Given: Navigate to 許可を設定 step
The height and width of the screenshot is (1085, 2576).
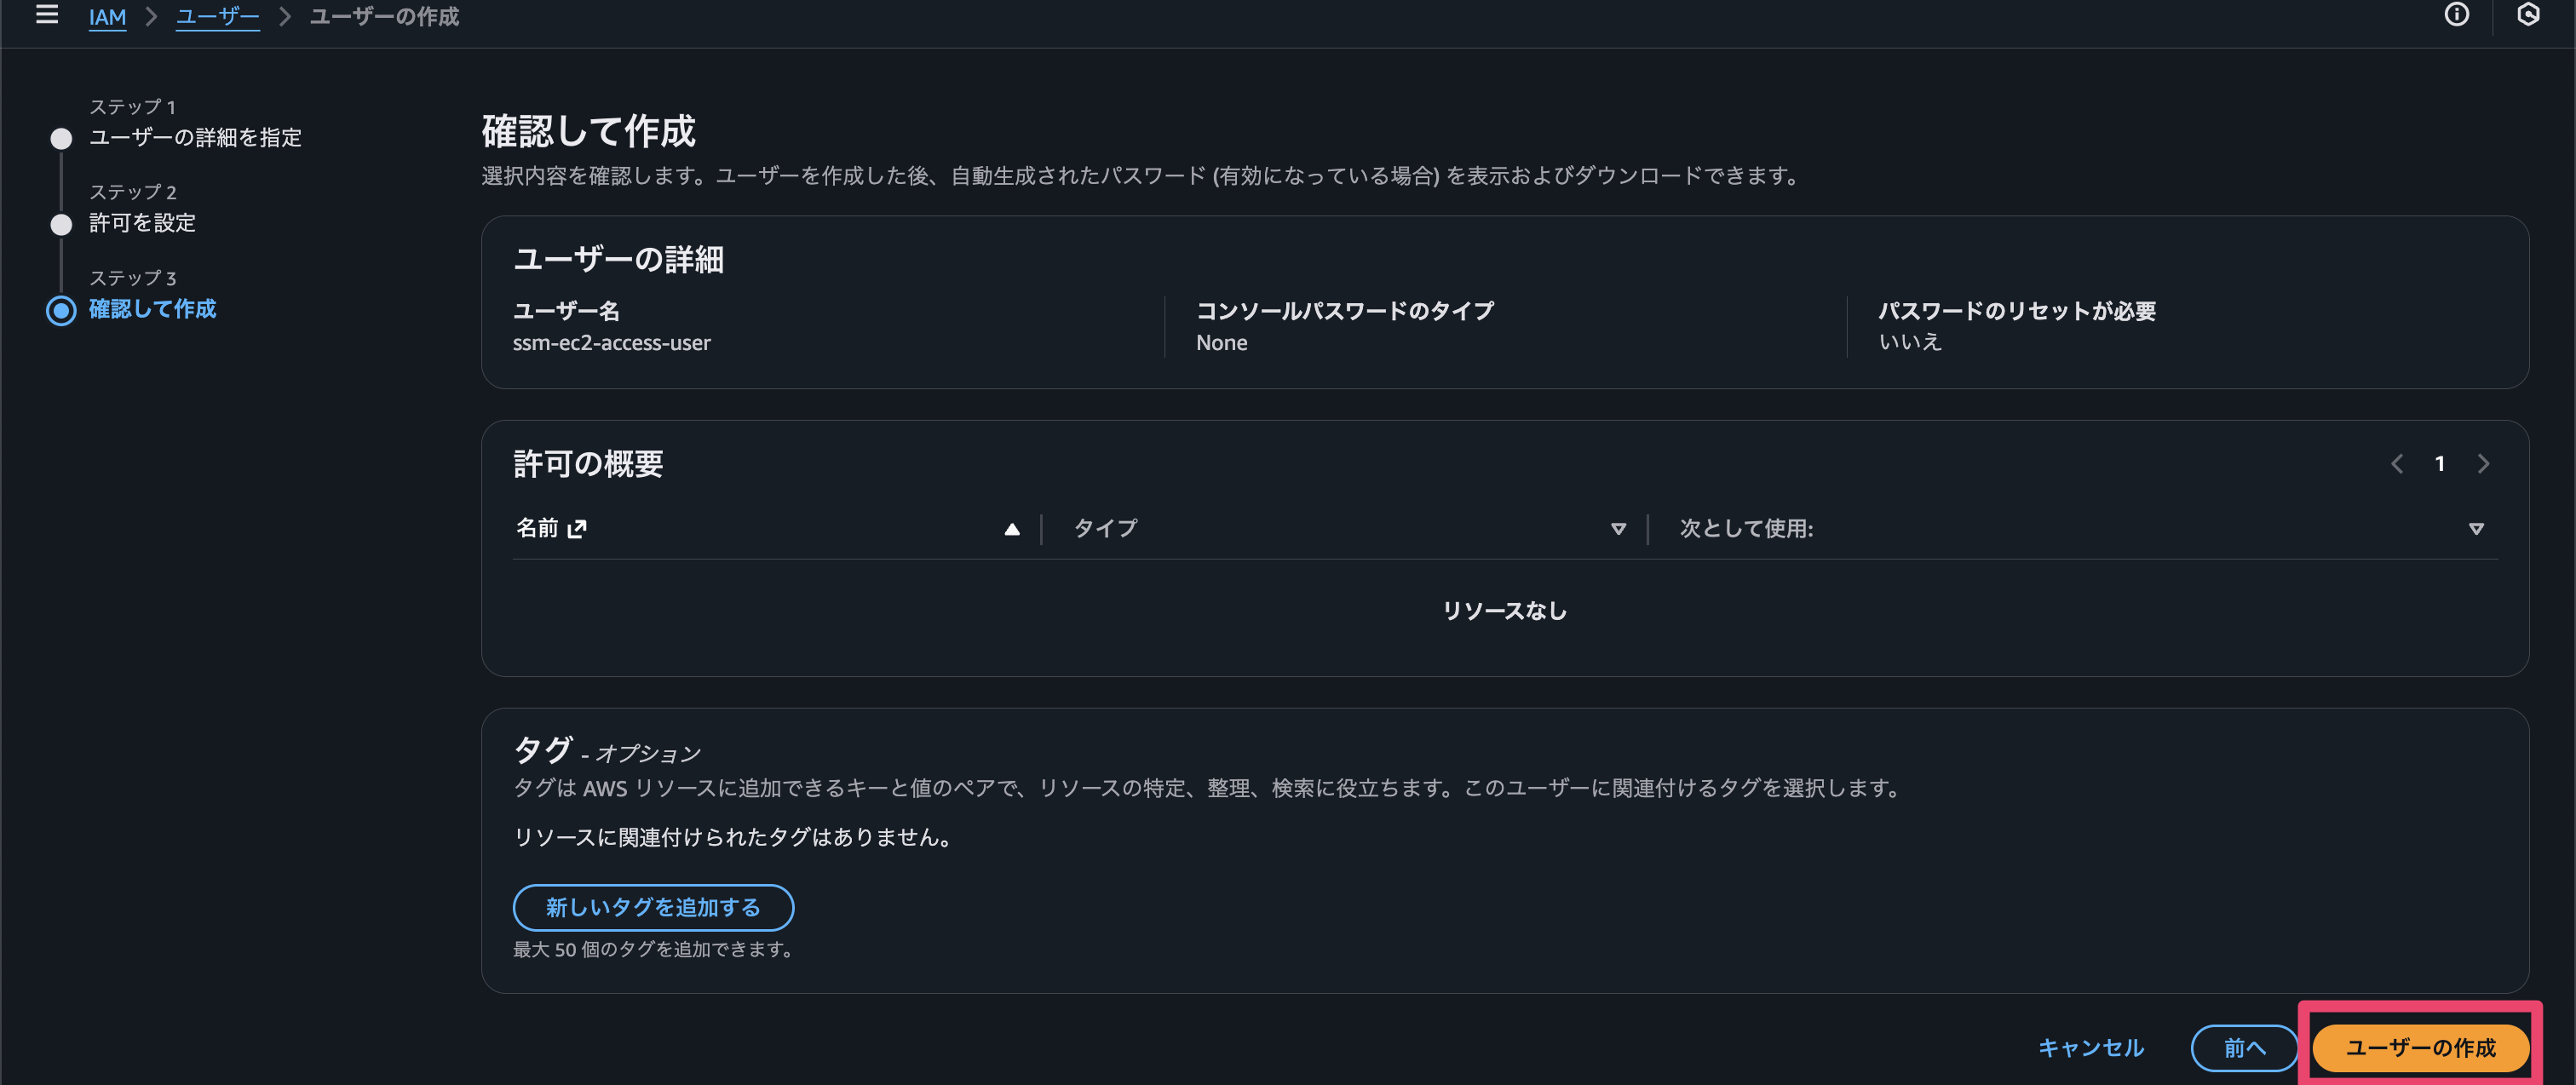Looking at the screenshot, I should click(x=142, y=223).
